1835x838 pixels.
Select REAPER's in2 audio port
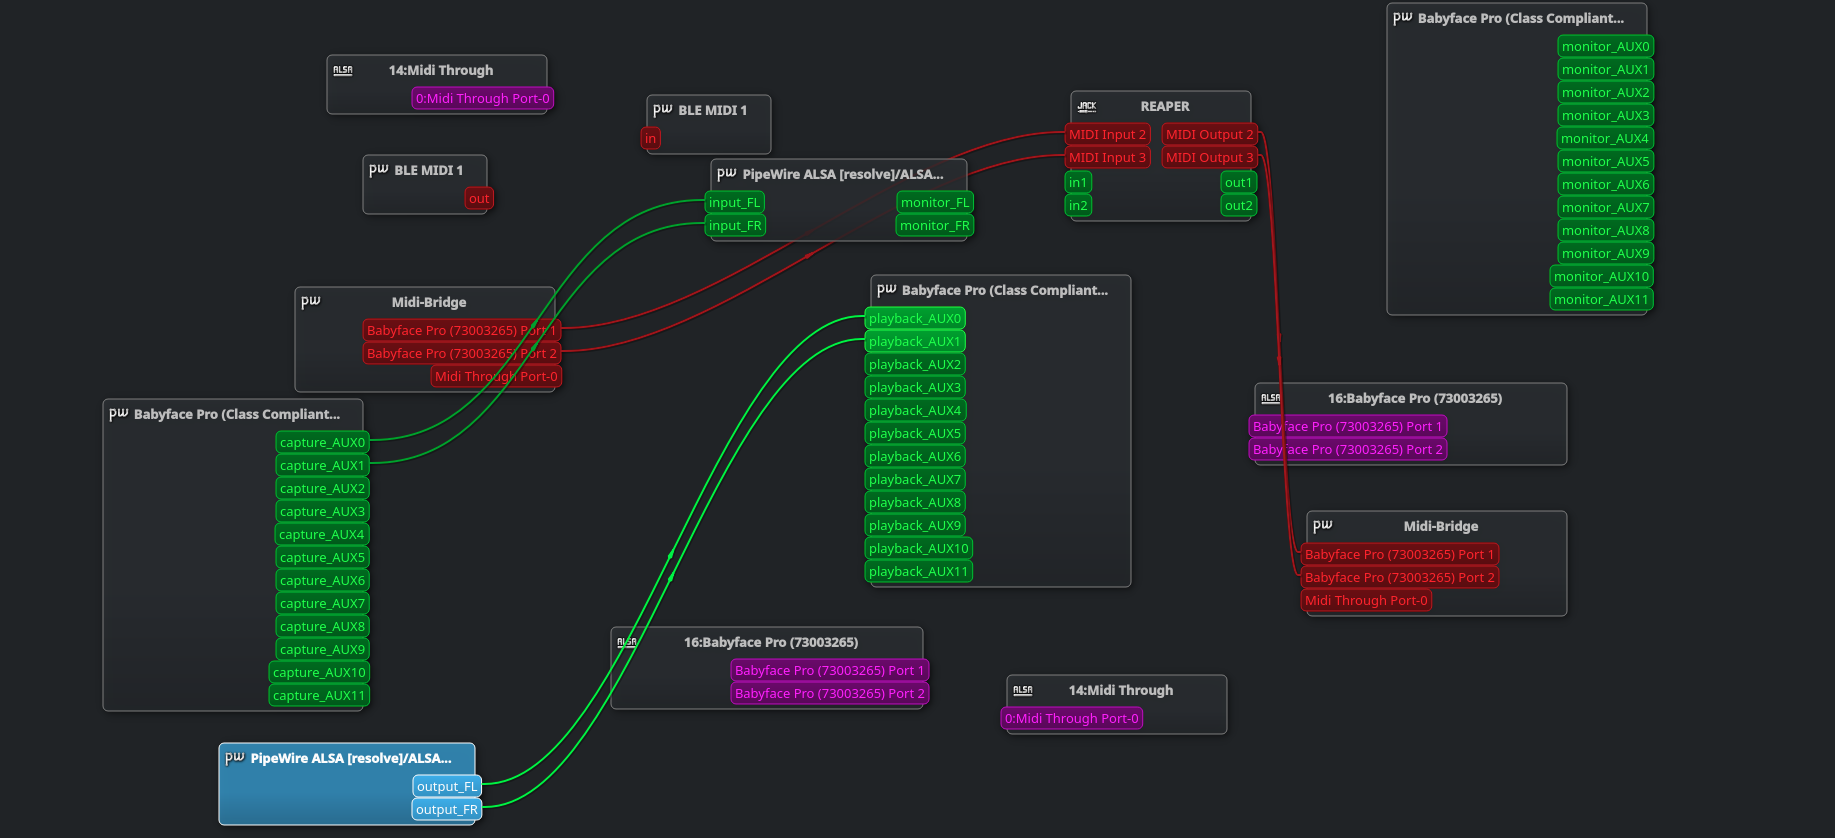(x=1078, y=205)
